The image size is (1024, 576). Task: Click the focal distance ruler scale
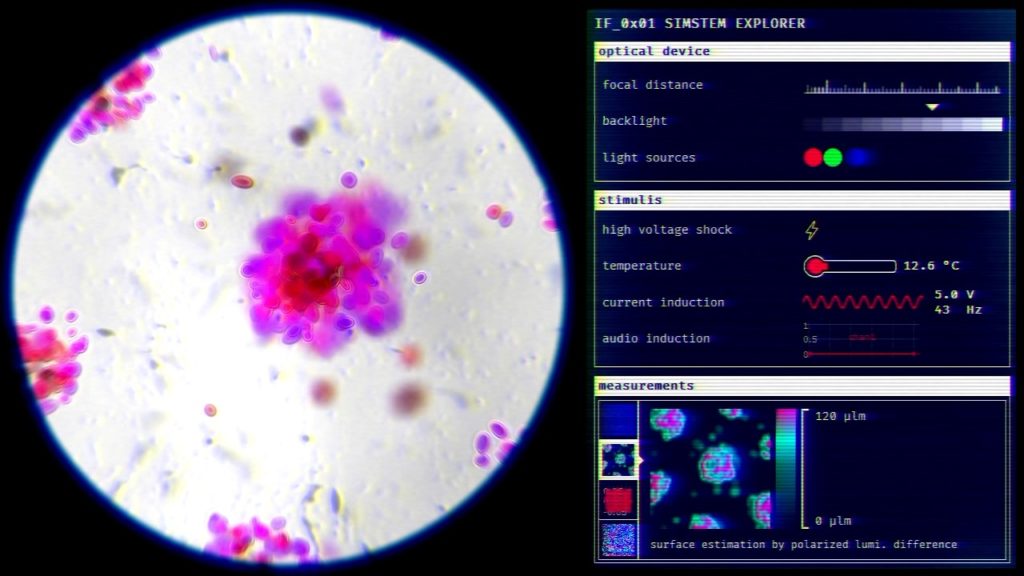pos(902,88)
